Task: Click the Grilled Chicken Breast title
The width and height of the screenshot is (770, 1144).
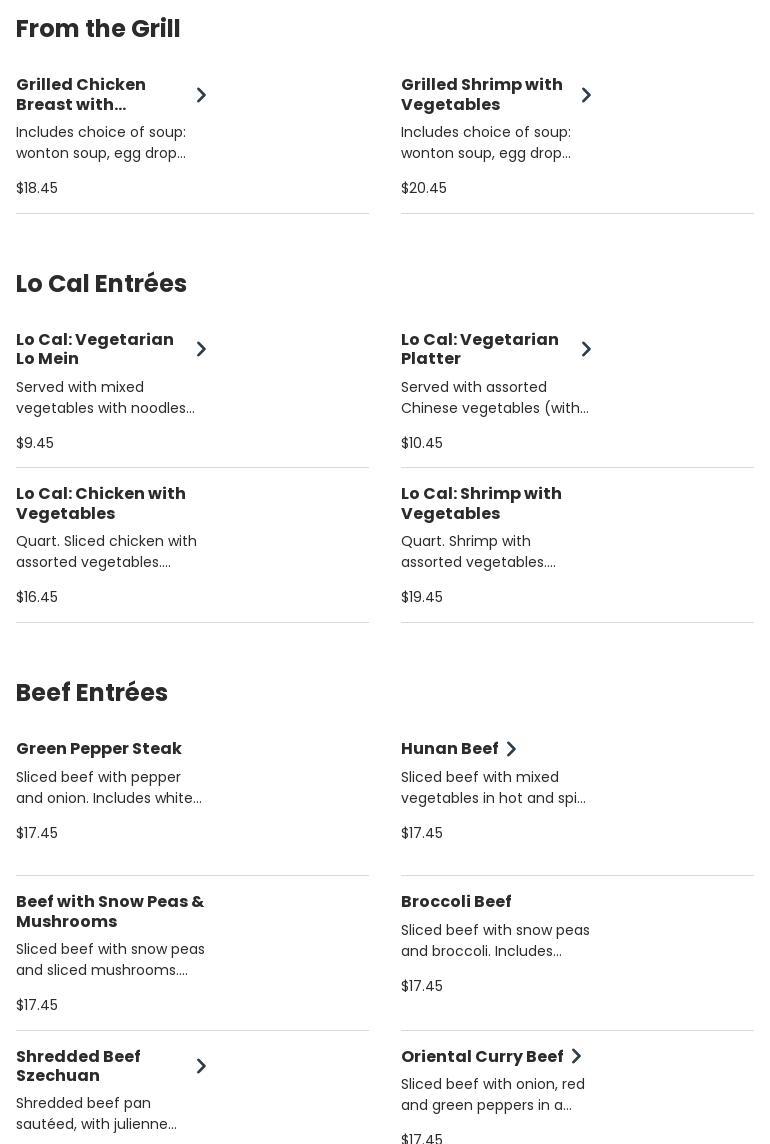Action: tap(81, 94)
